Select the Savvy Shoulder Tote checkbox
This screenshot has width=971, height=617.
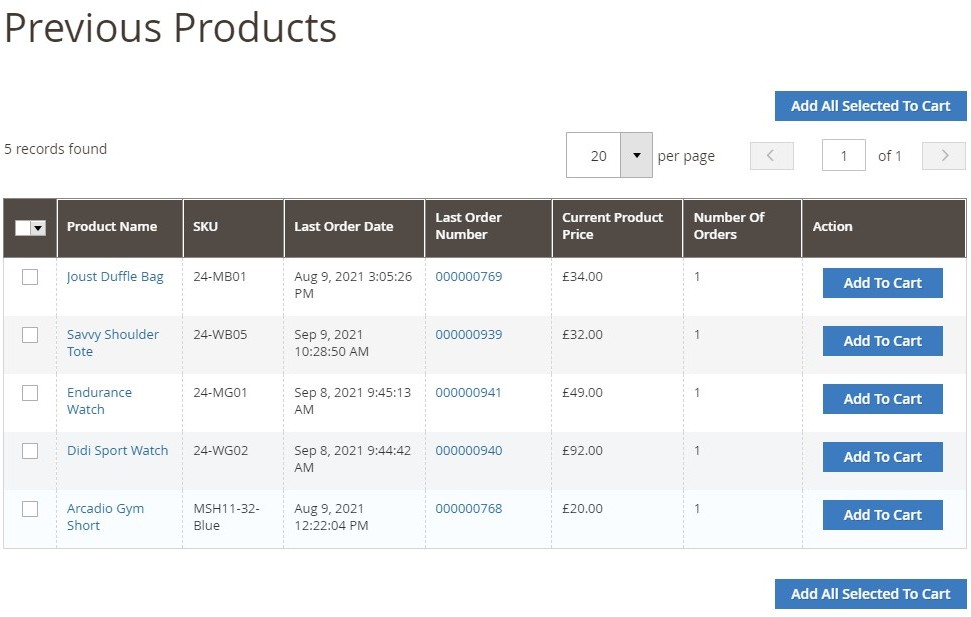(30, 335)
